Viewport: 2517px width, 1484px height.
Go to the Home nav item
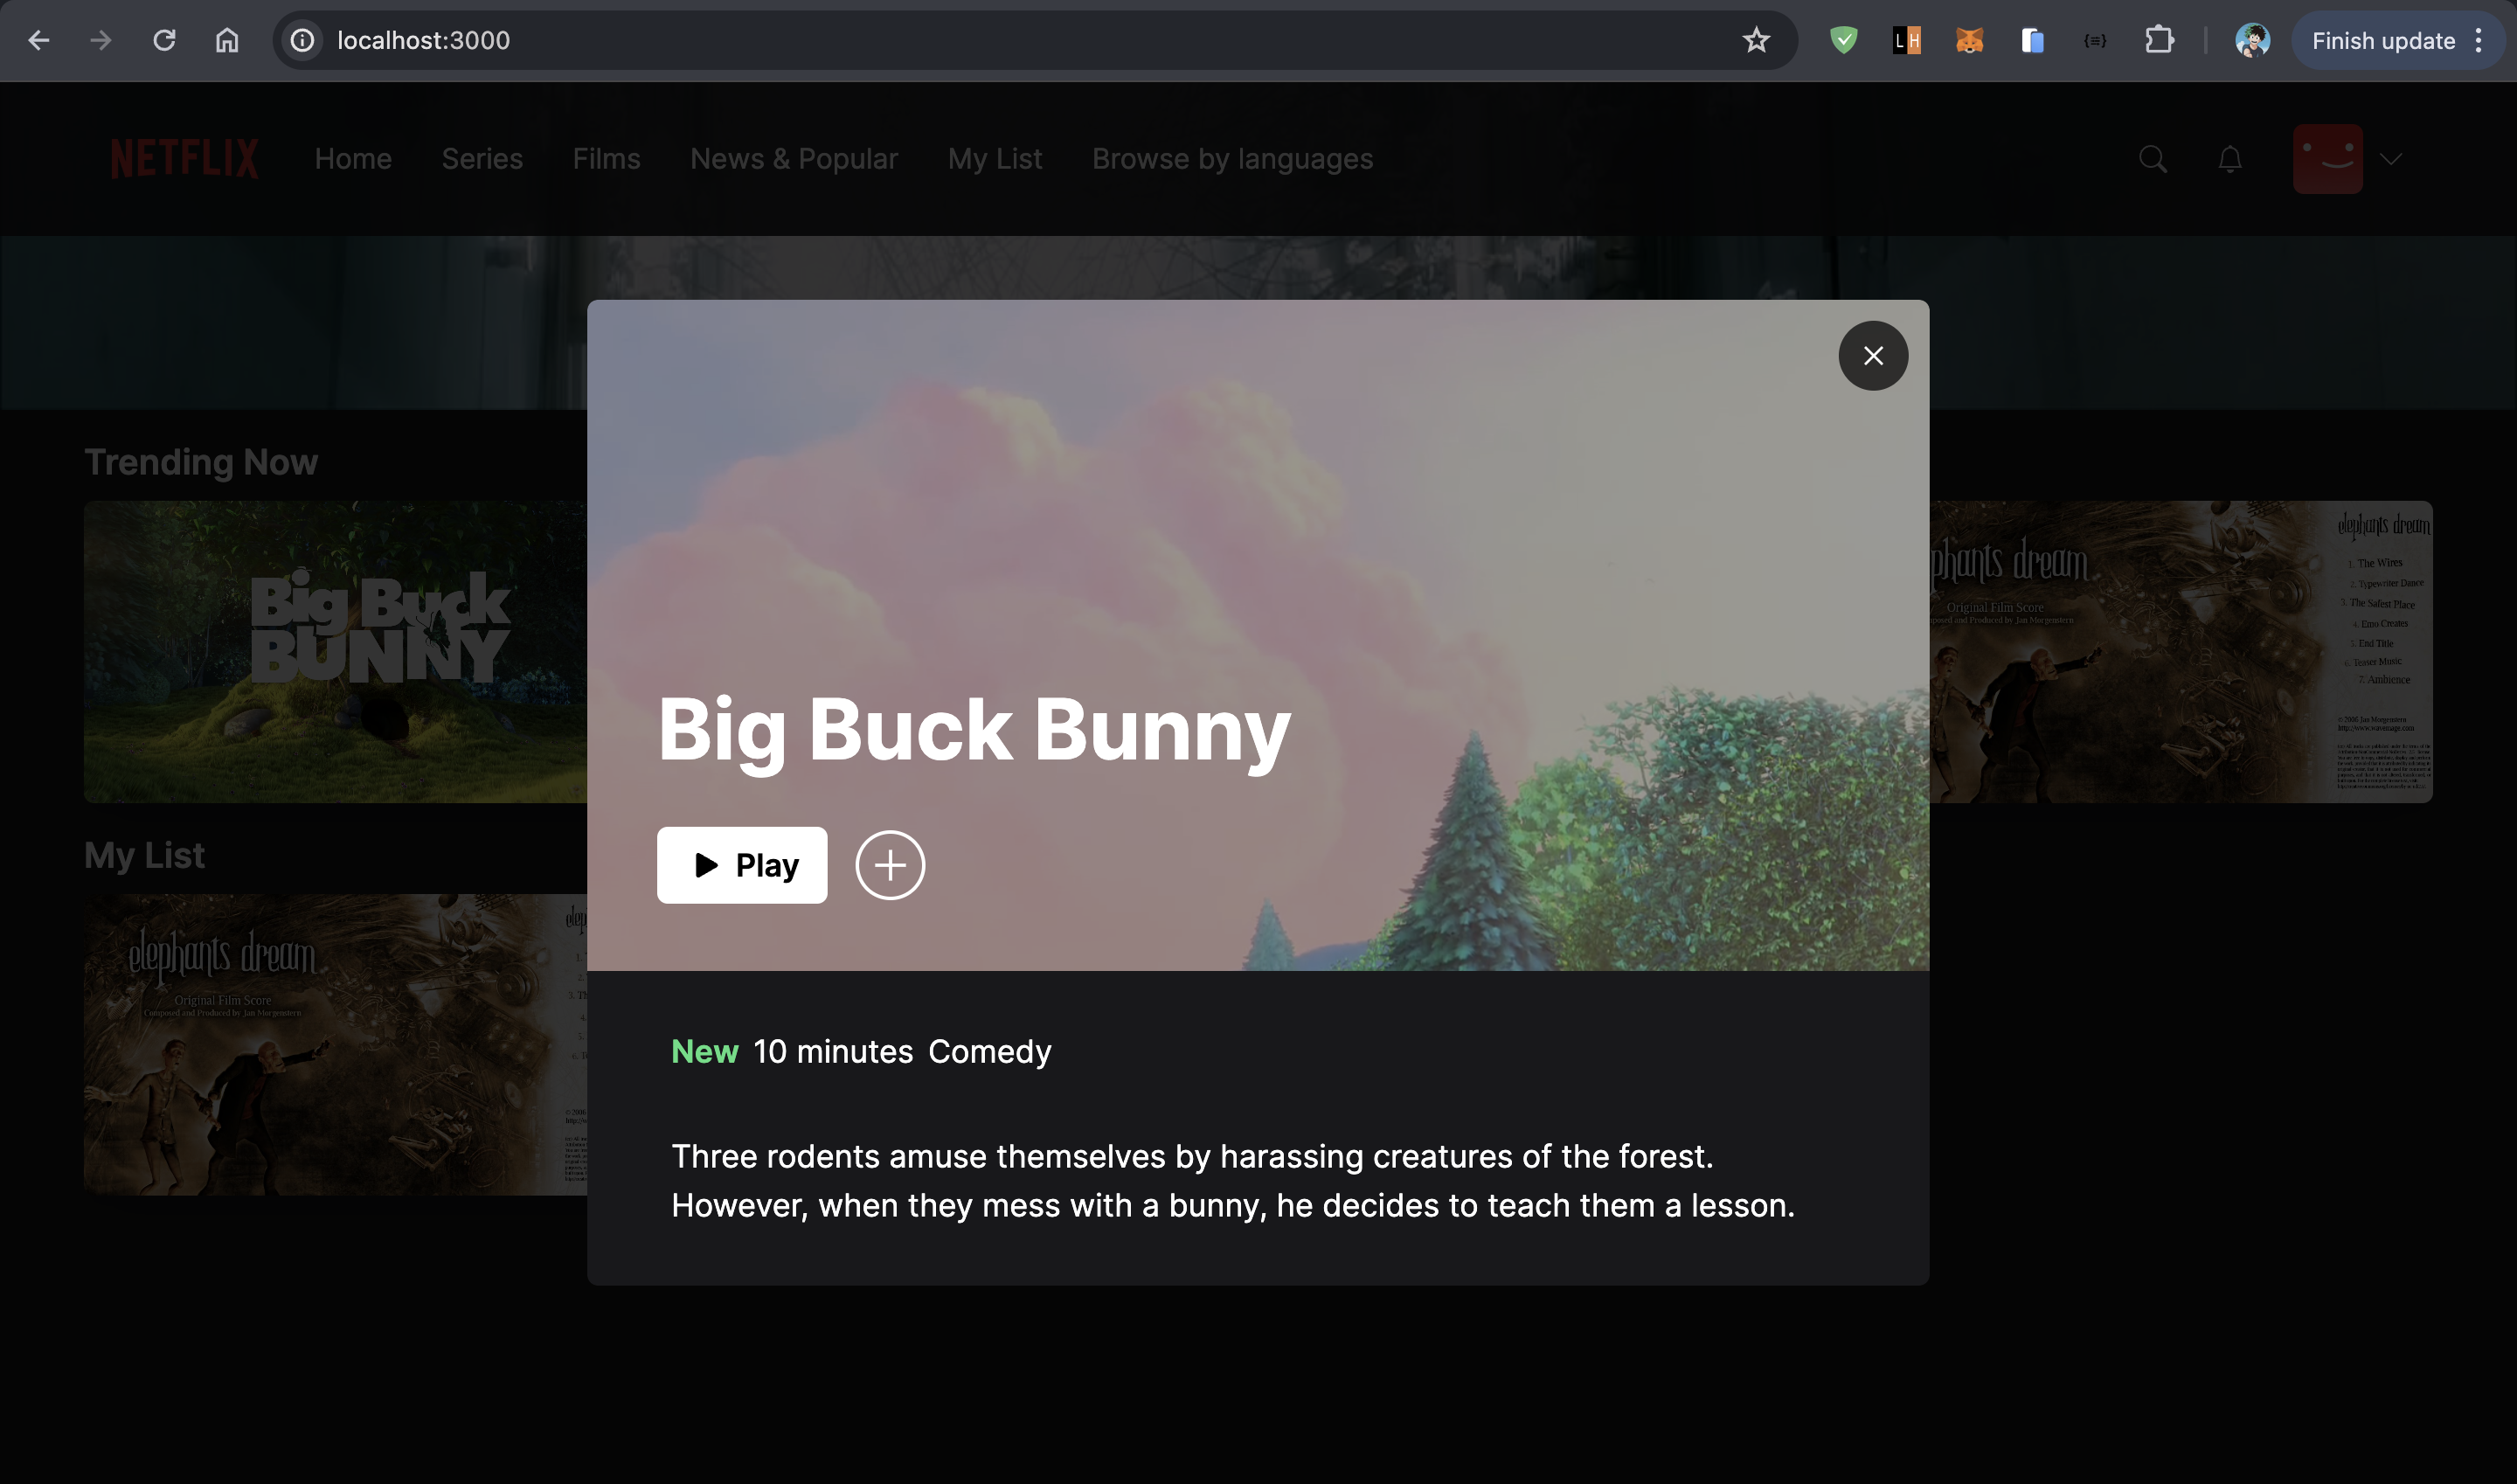(353, 159)
